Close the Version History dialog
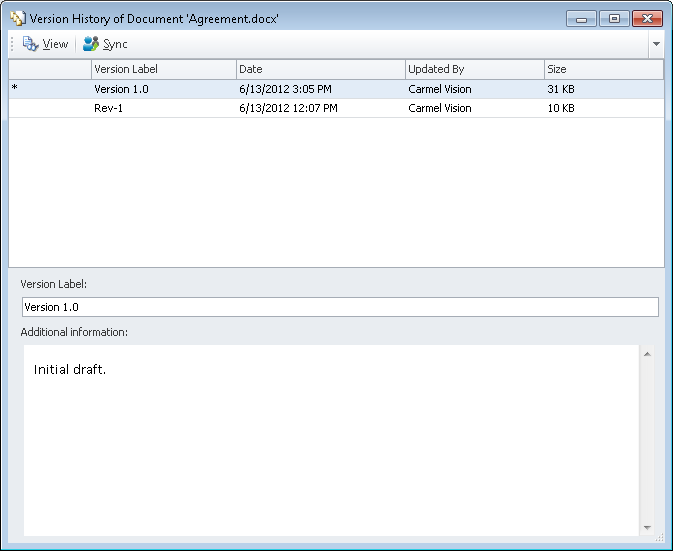 [x=648, y=18]
